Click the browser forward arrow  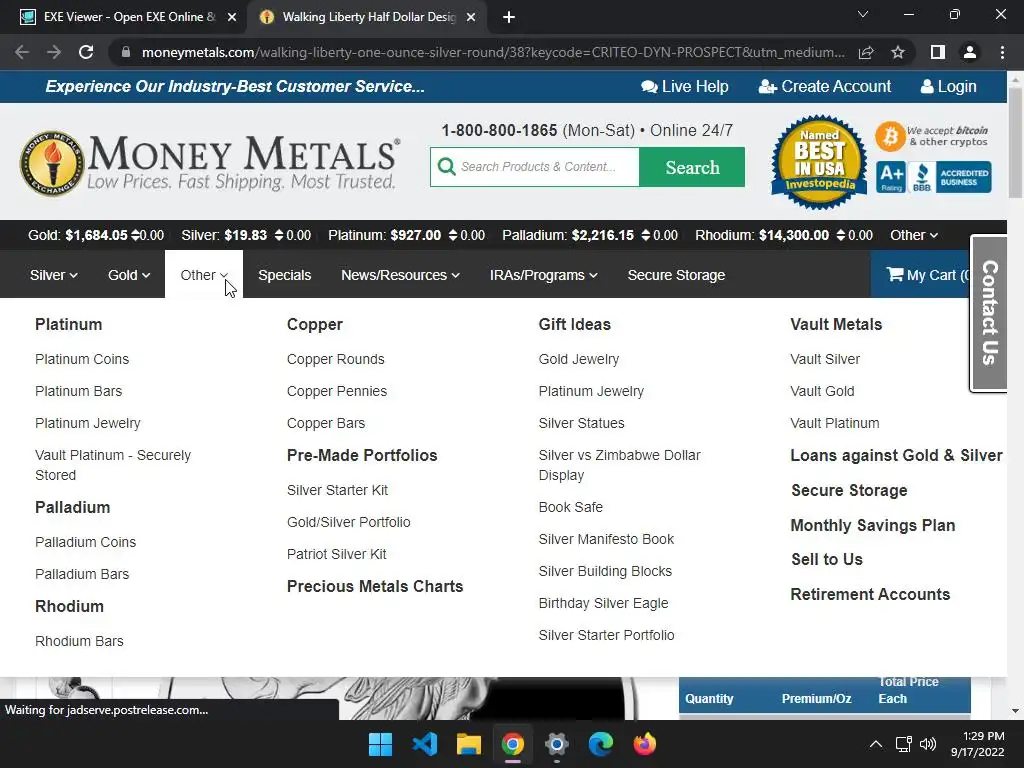tap(54, 52)
